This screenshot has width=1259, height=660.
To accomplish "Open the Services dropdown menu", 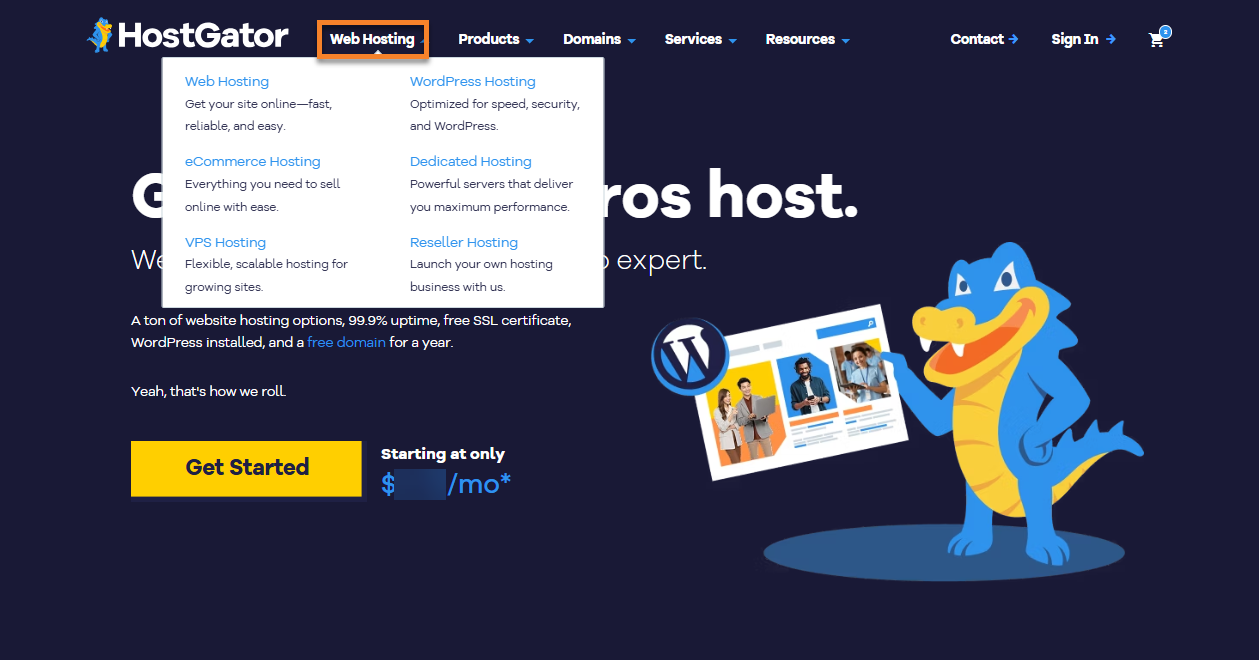I will (x=700, y=40).
